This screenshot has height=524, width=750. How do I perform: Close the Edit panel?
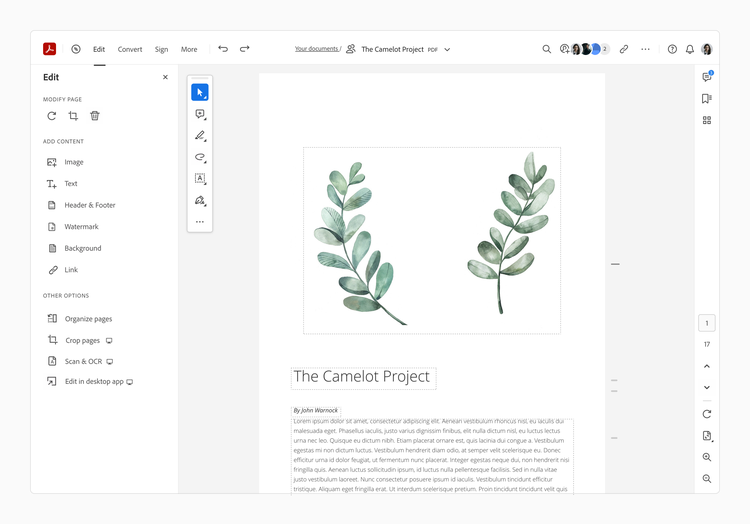[165, 77]
